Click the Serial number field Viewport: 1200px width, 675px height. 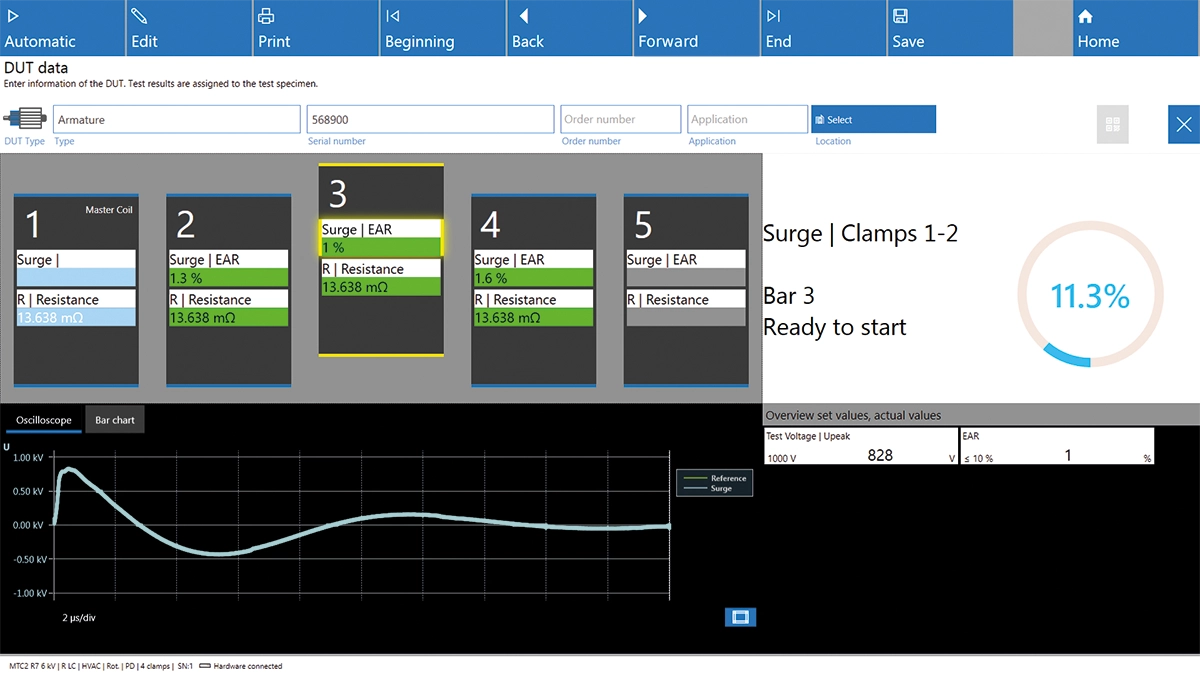(x=429, y=119)
